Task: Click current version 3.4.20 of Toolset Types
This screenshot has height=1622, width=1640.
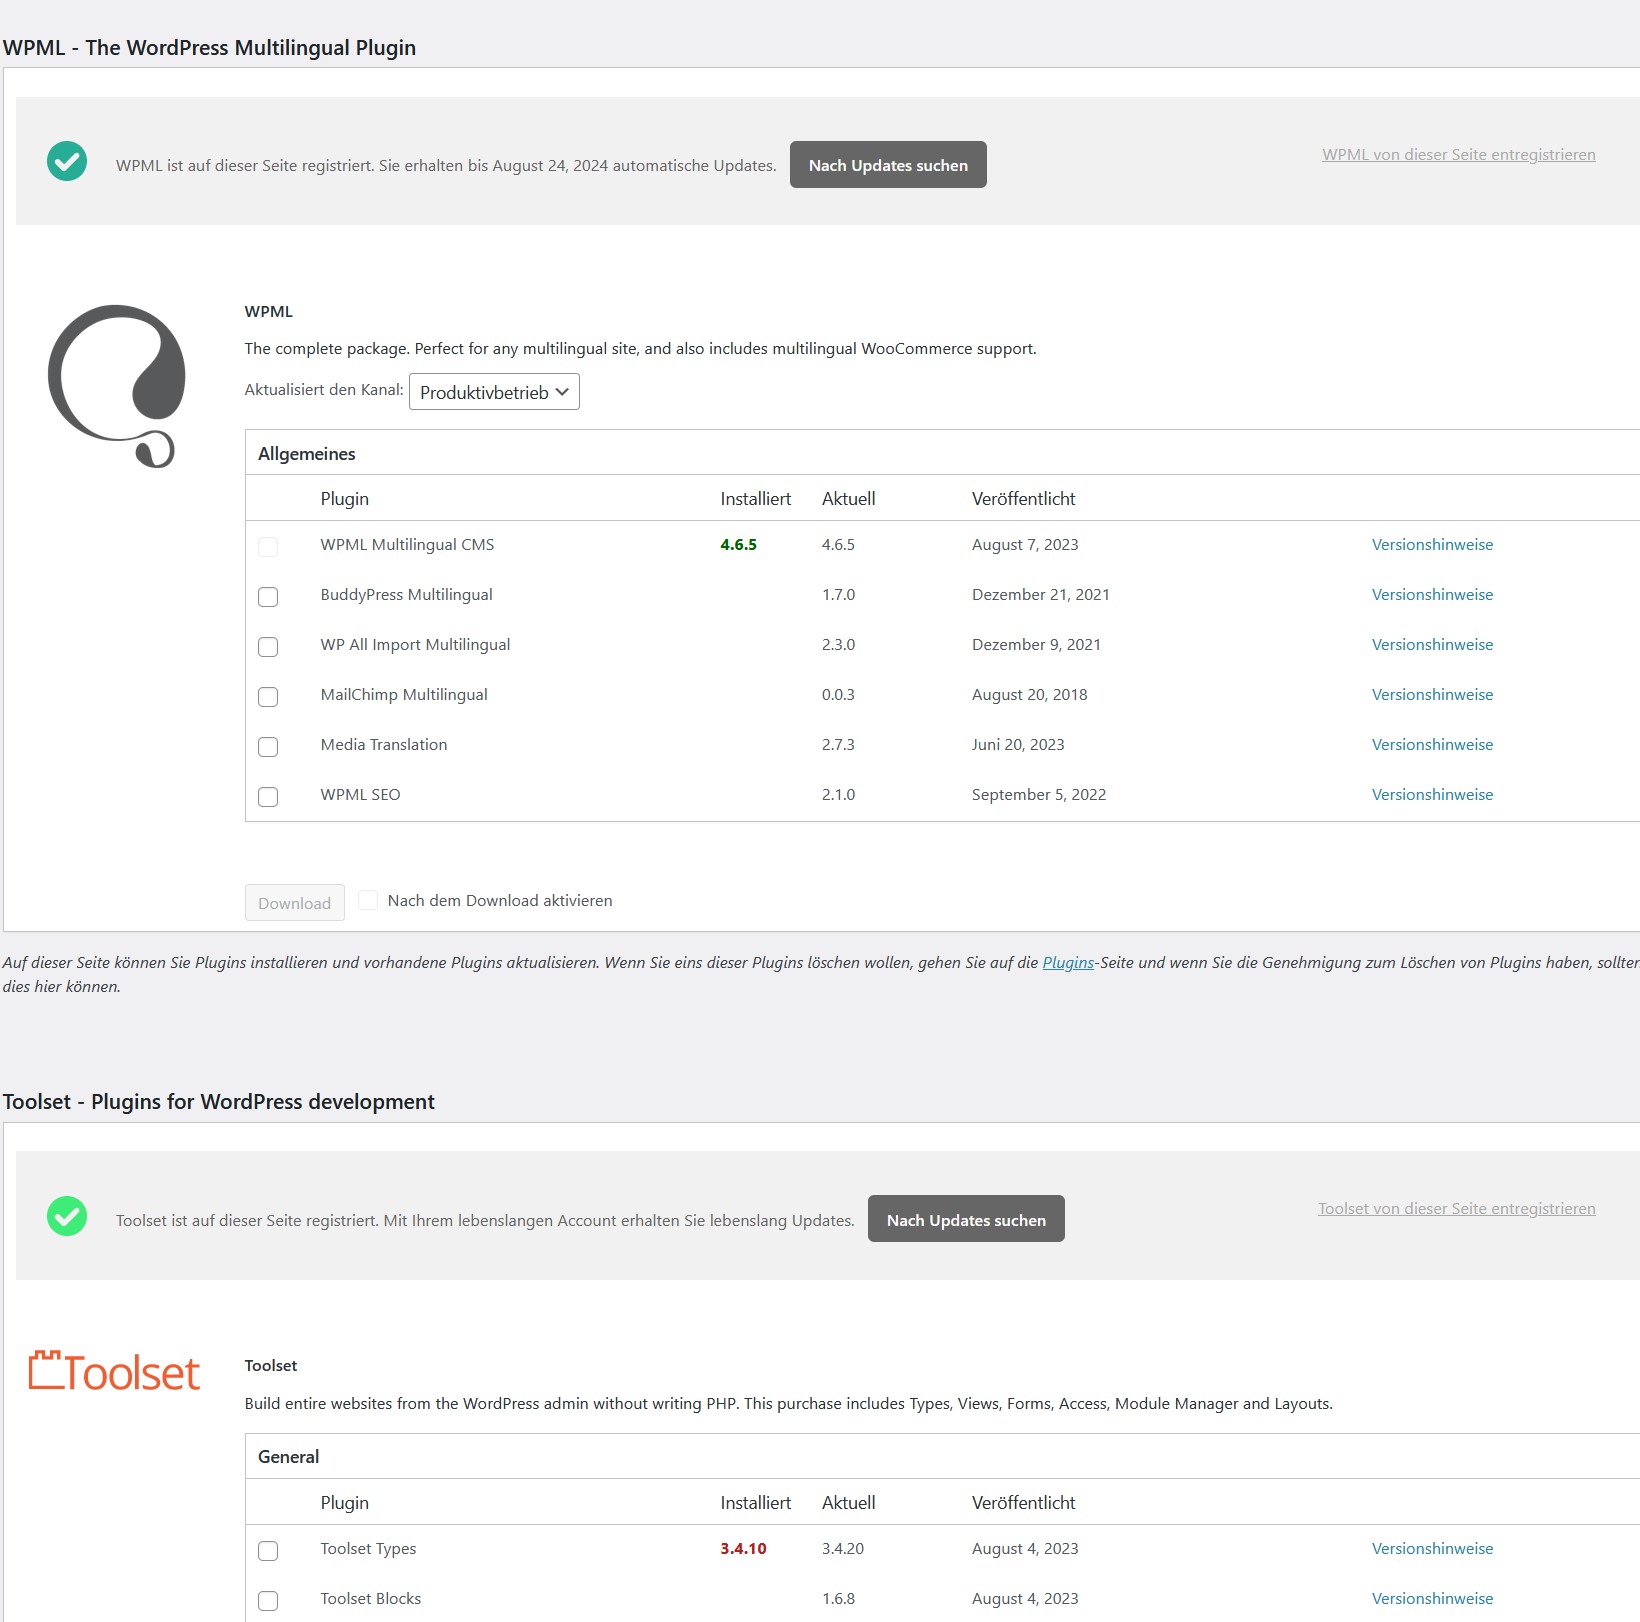Action: click(843, 1549)
